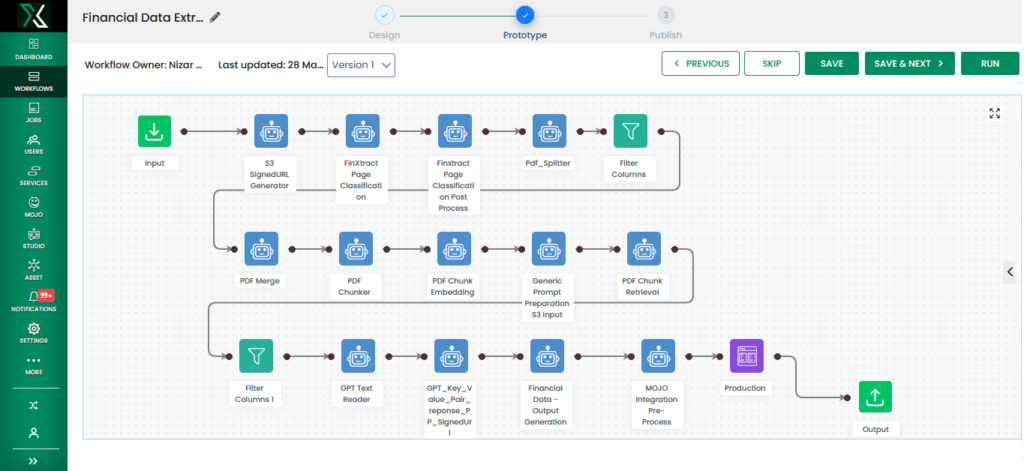Go to the Prototype step
Image resolution: width=1024 pixels, height=471 pixels.
pos(524,23)
